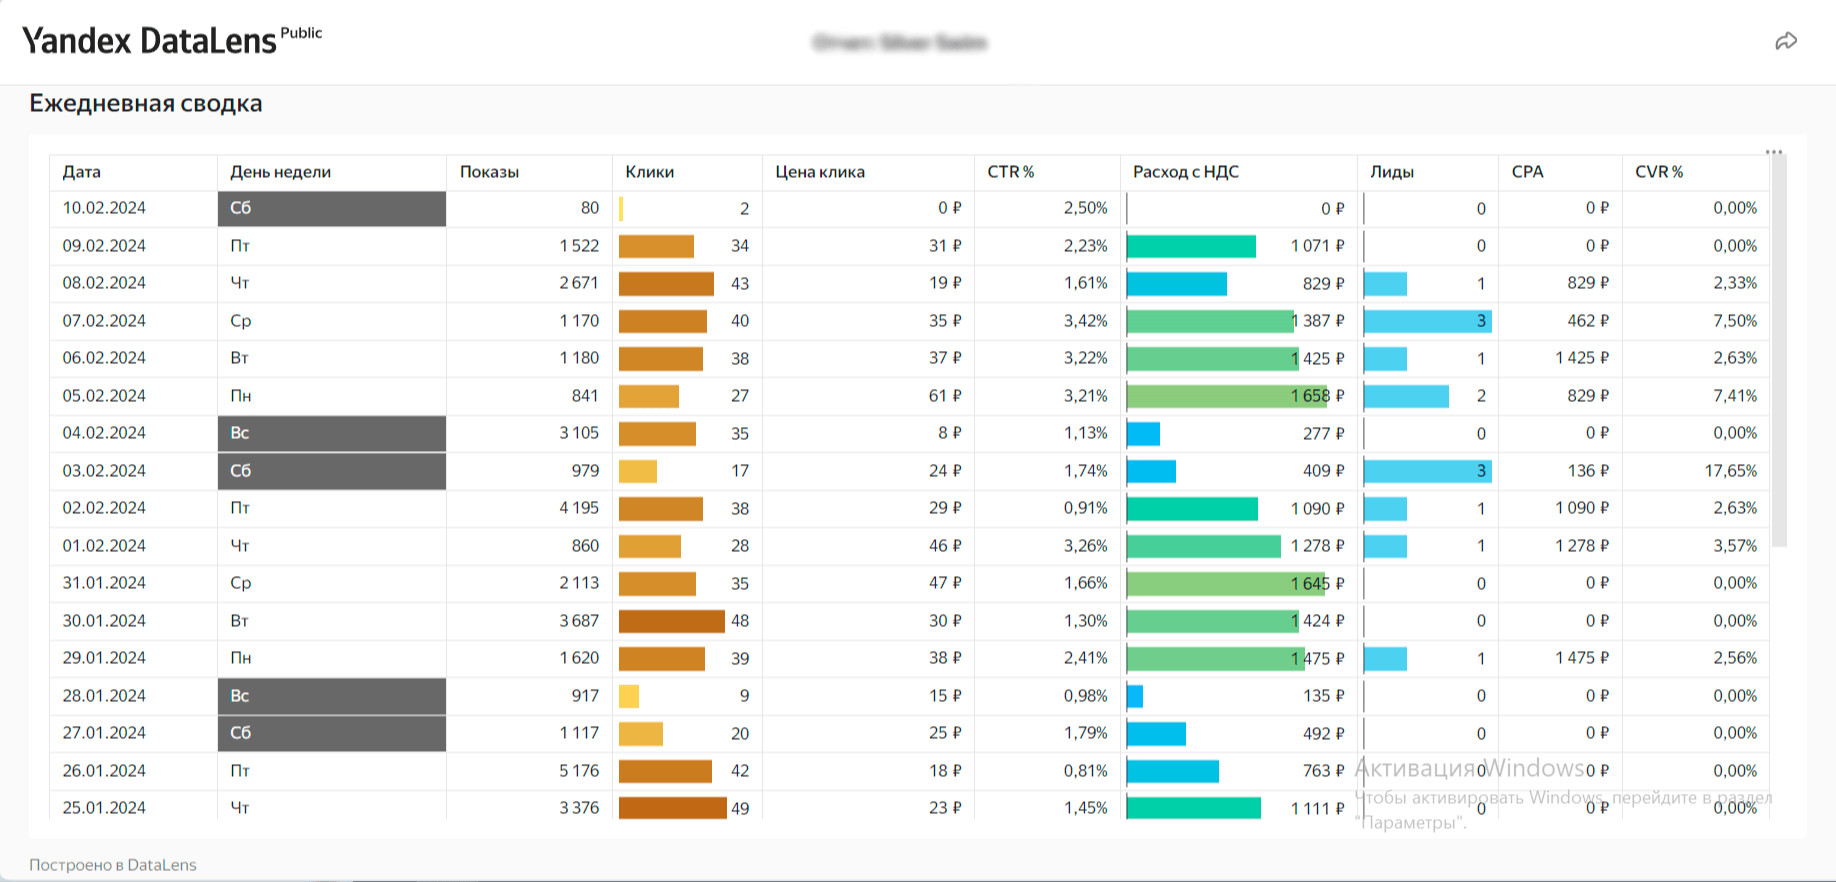Select the Цена клика column header
The image size is (1836, 882).
(x=820, y=172)
